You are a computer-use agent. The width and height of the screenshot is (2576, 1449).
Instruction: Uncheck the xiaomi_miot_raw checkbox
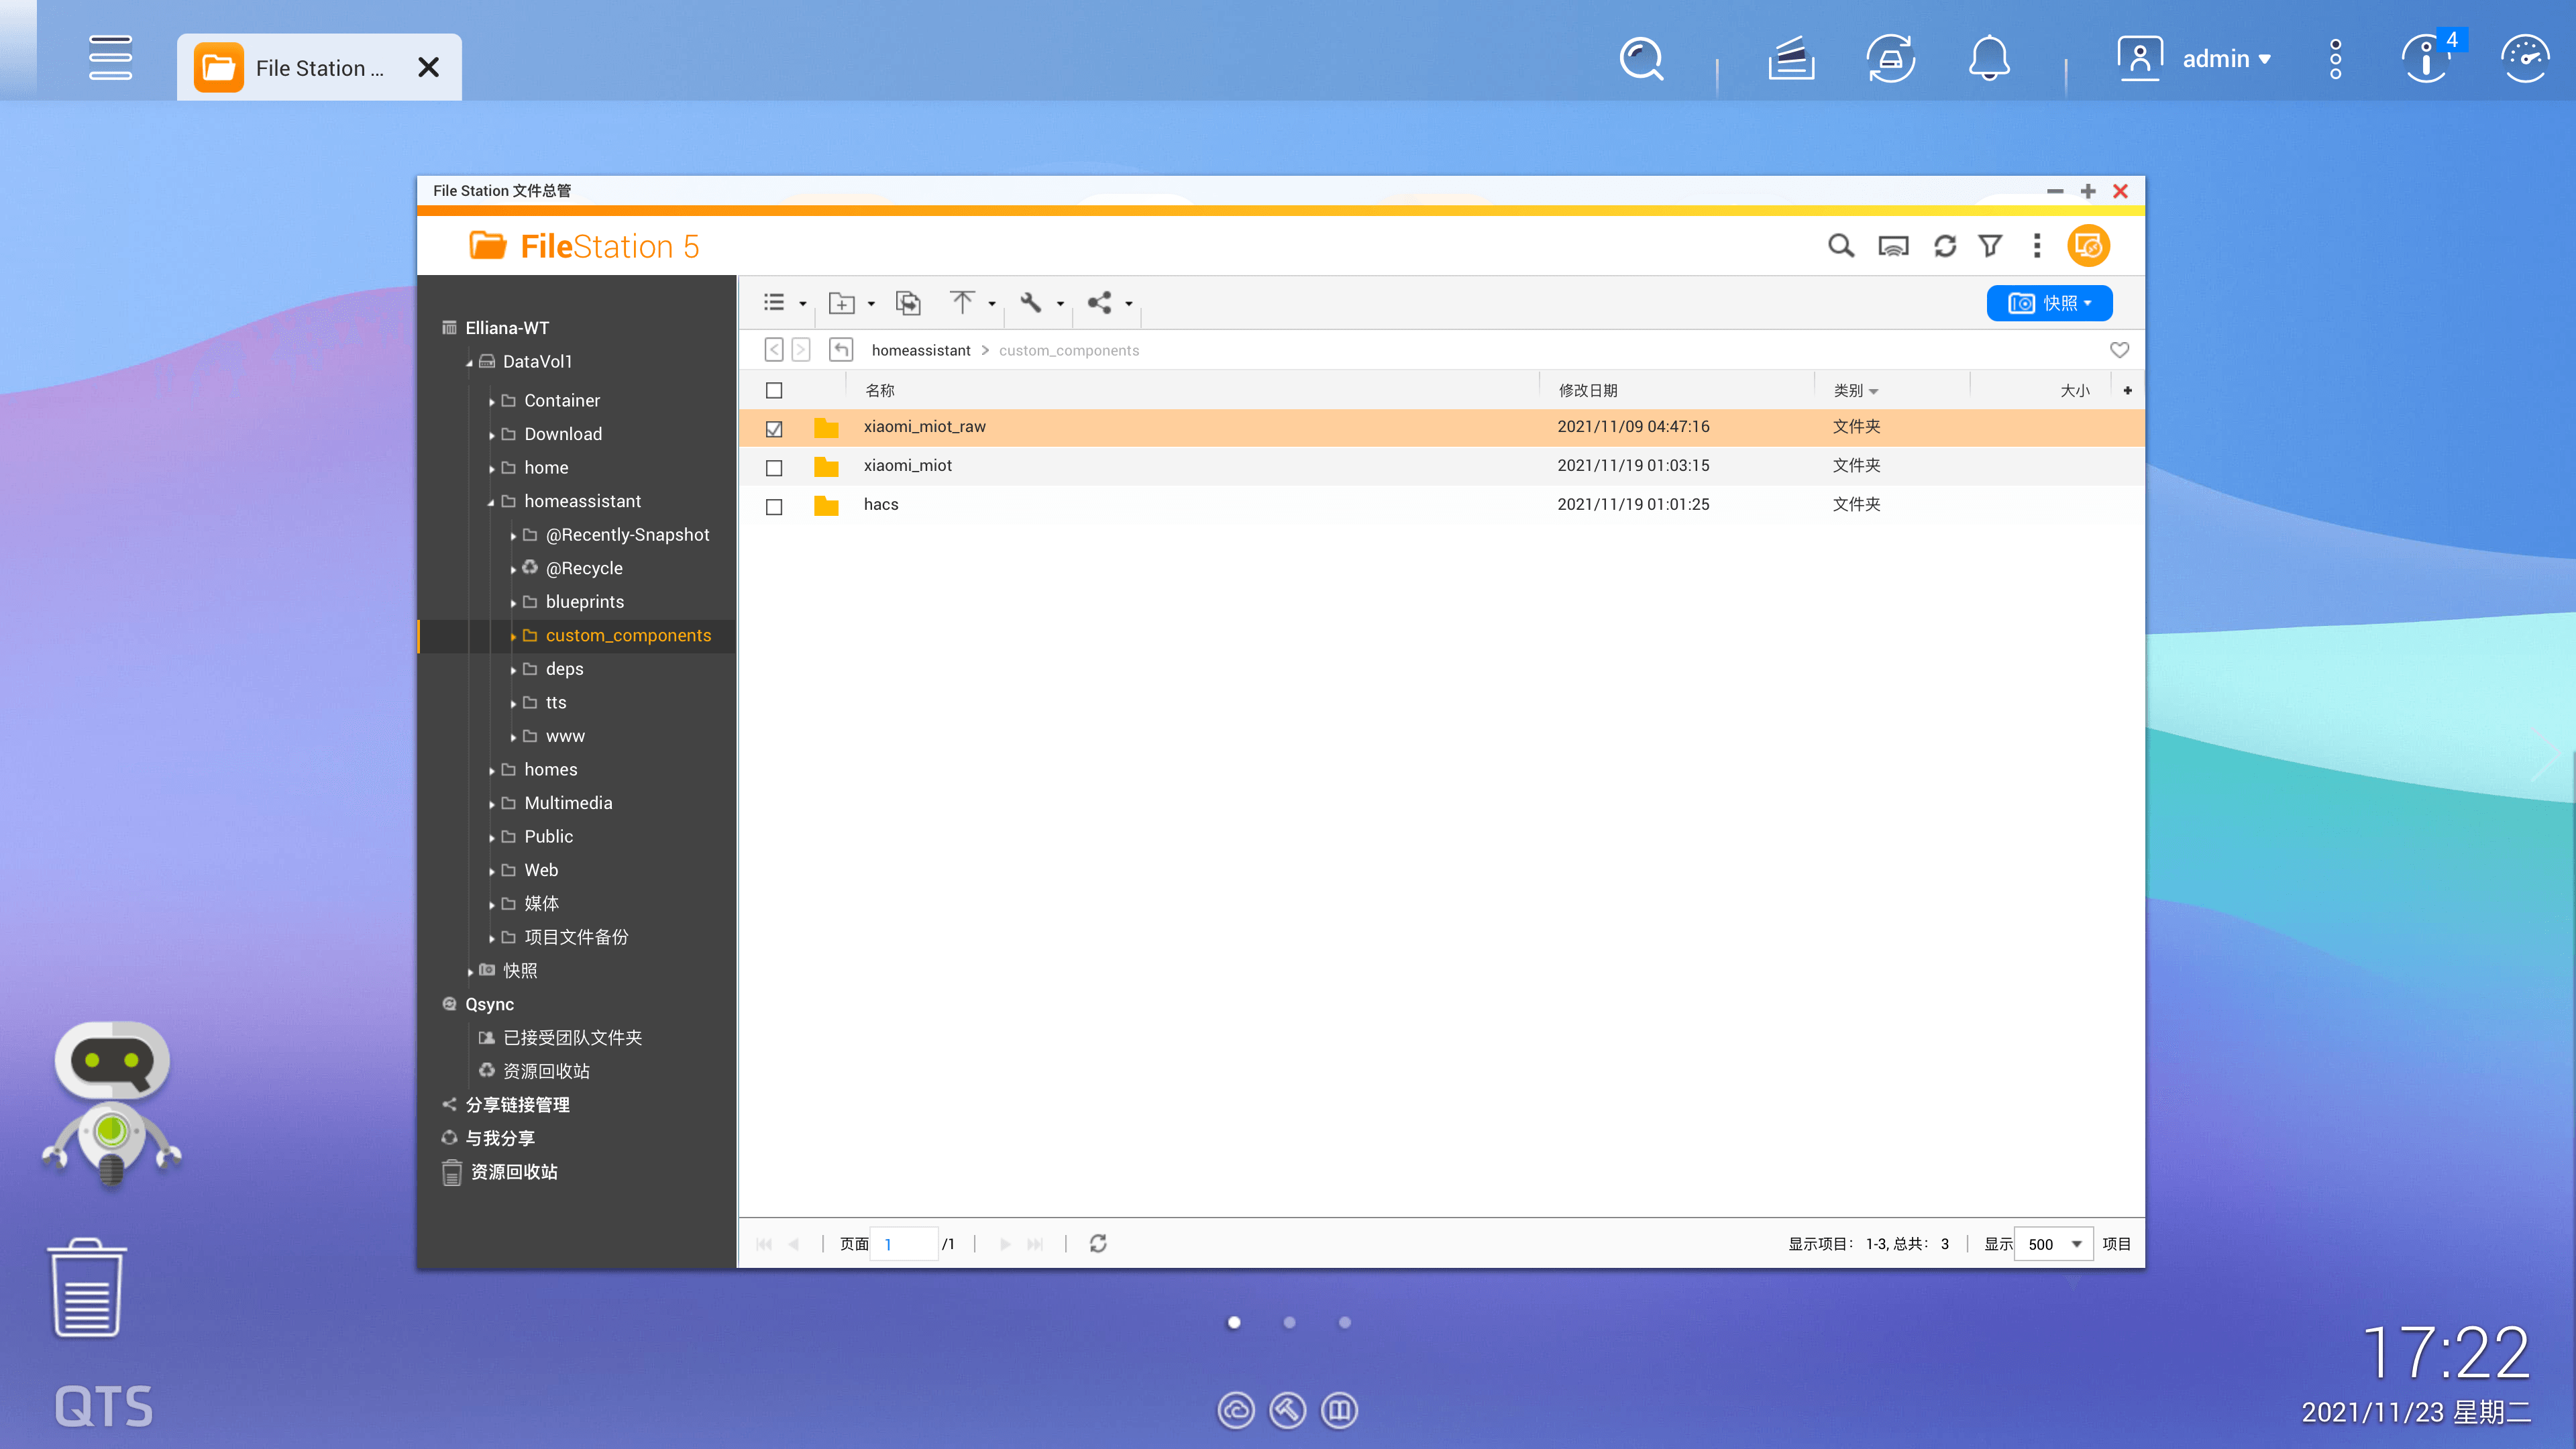click(x=774, y=429)
